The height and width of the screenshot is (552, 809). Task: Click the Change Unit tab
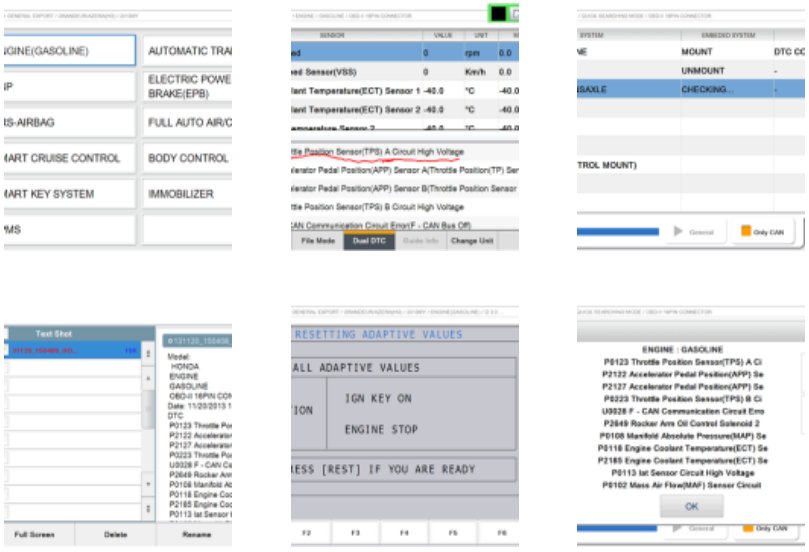pyautogui.click(x=472, y=241)
